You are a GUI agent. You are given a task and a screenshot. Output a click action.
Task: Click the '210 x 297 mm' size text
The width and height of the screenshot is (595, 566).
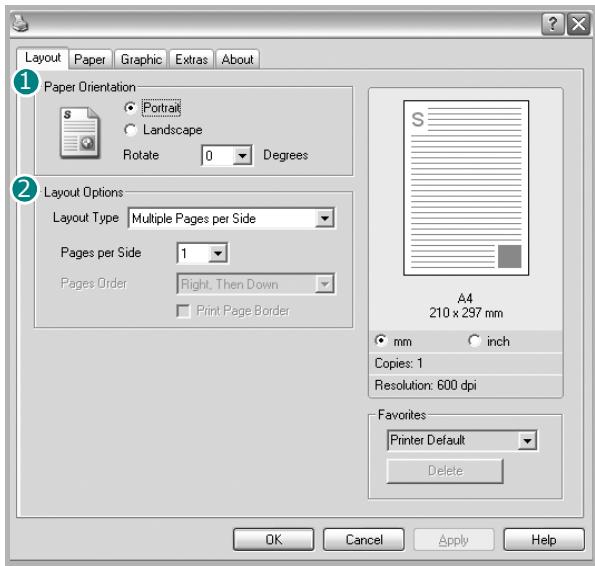click(466, 313)
